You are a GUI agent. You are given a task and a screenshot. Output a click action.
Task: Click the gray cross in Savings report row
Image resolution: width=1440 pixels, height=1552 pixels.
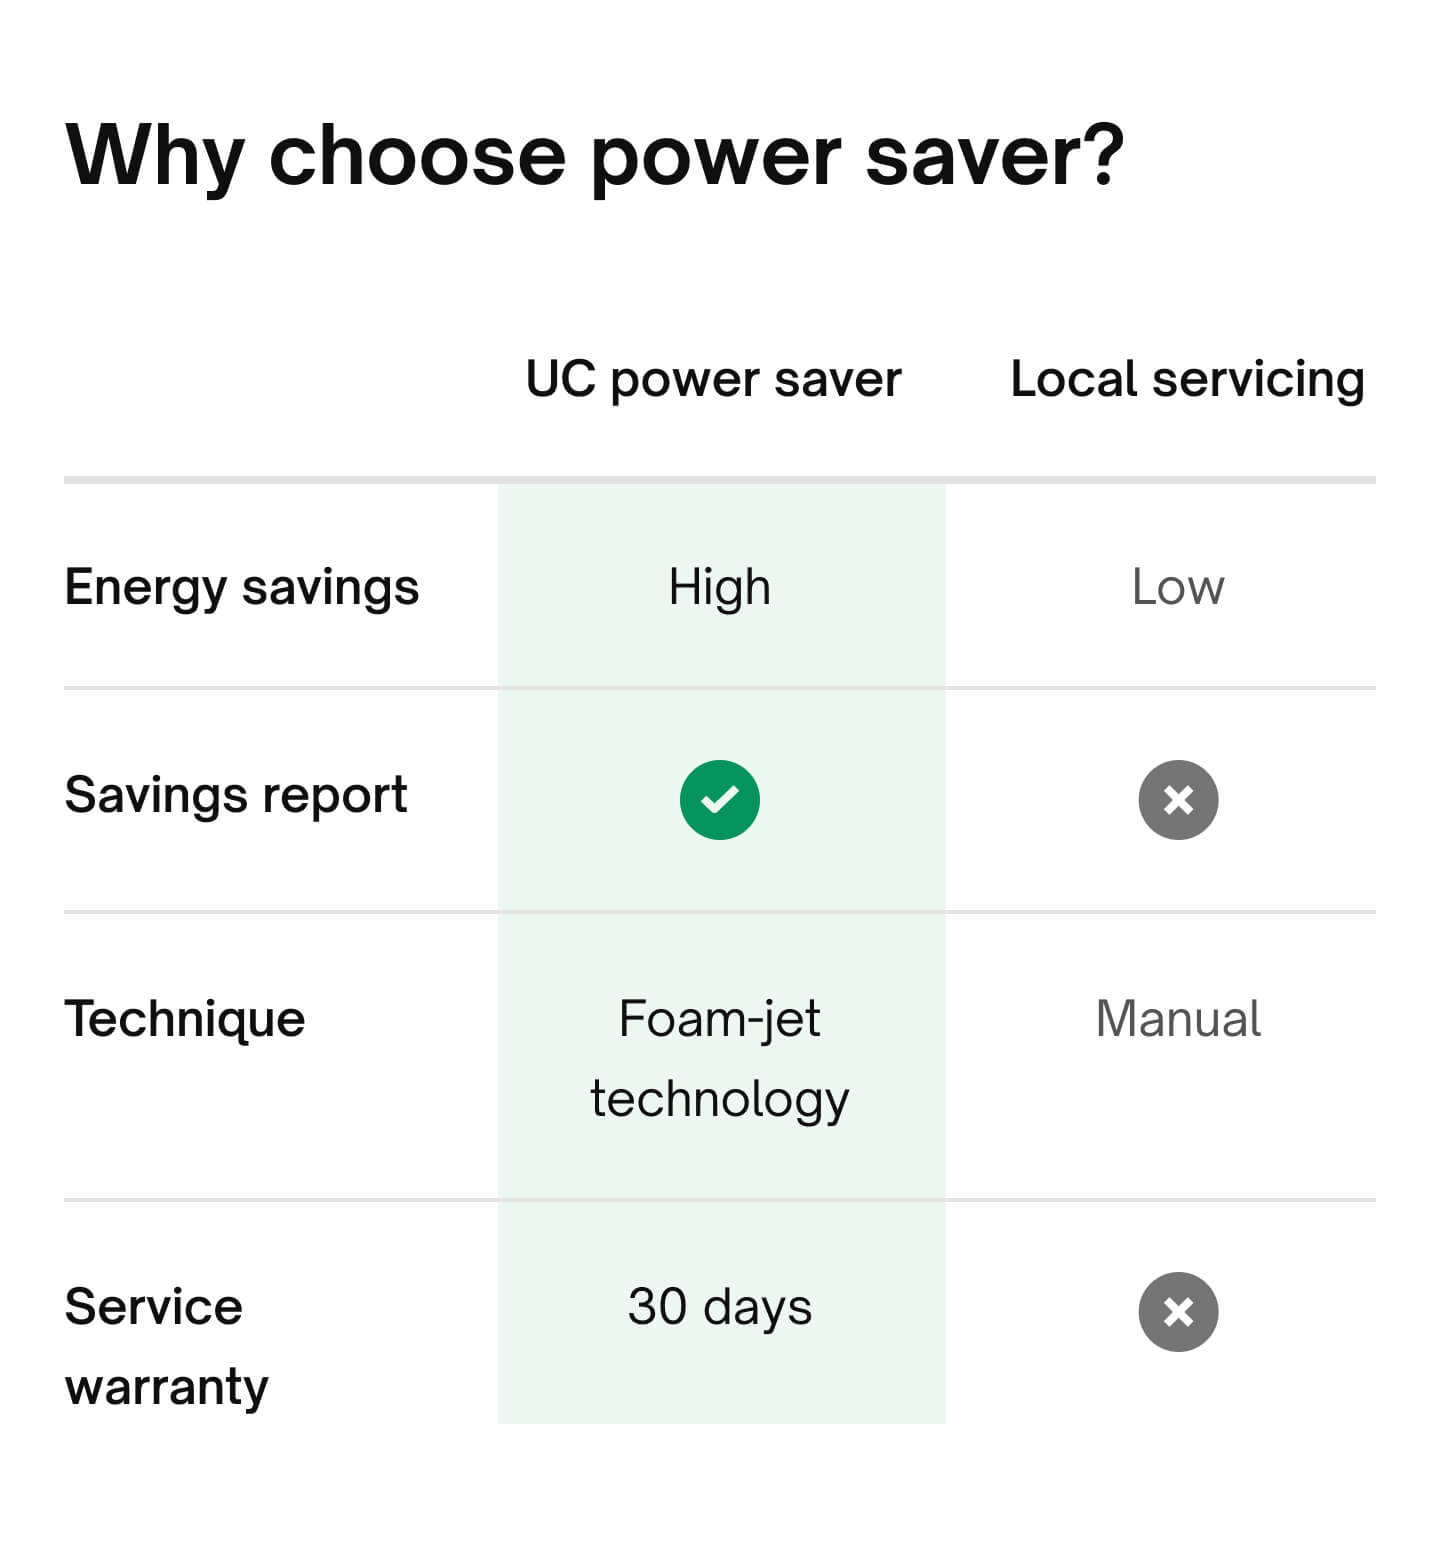[x=1178, y=799]
